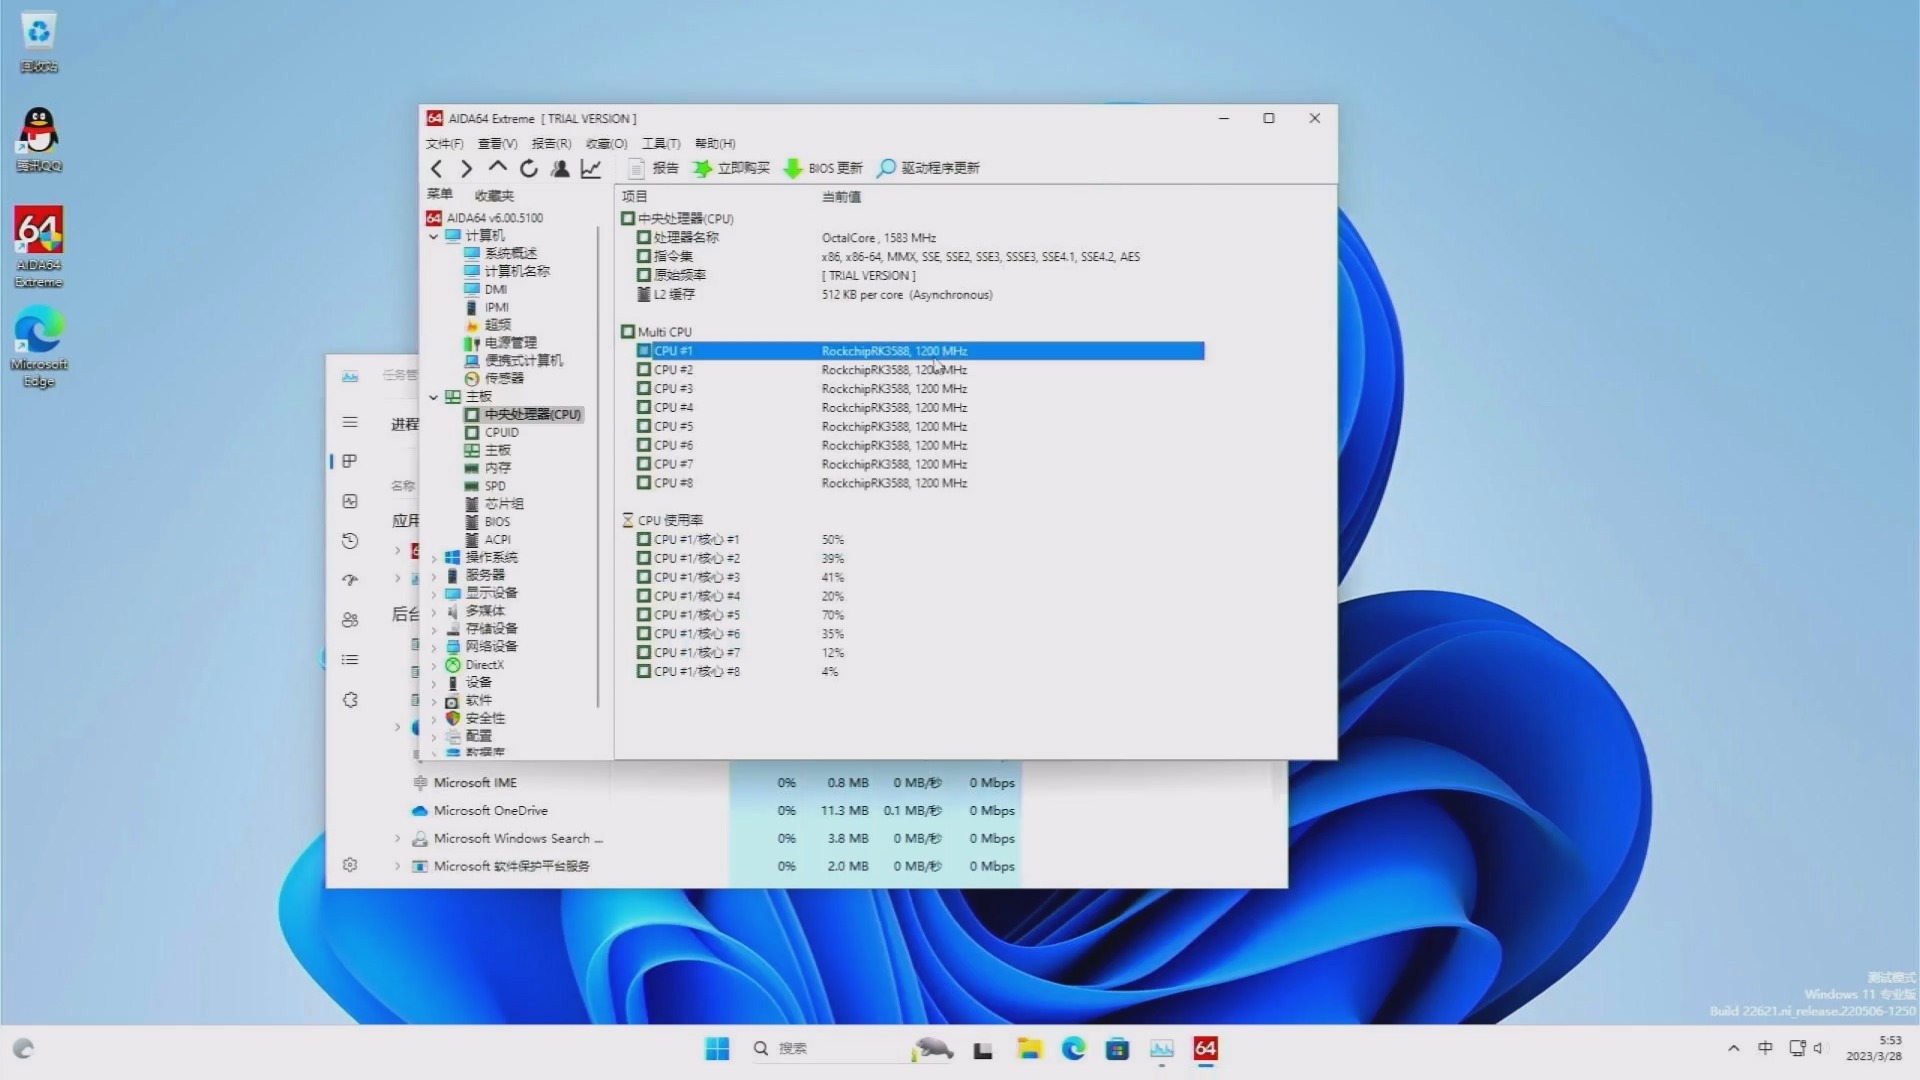Open the QQ penguin desktop icon
Viewport: 1920px width, 1080px height.
point(38,140)
